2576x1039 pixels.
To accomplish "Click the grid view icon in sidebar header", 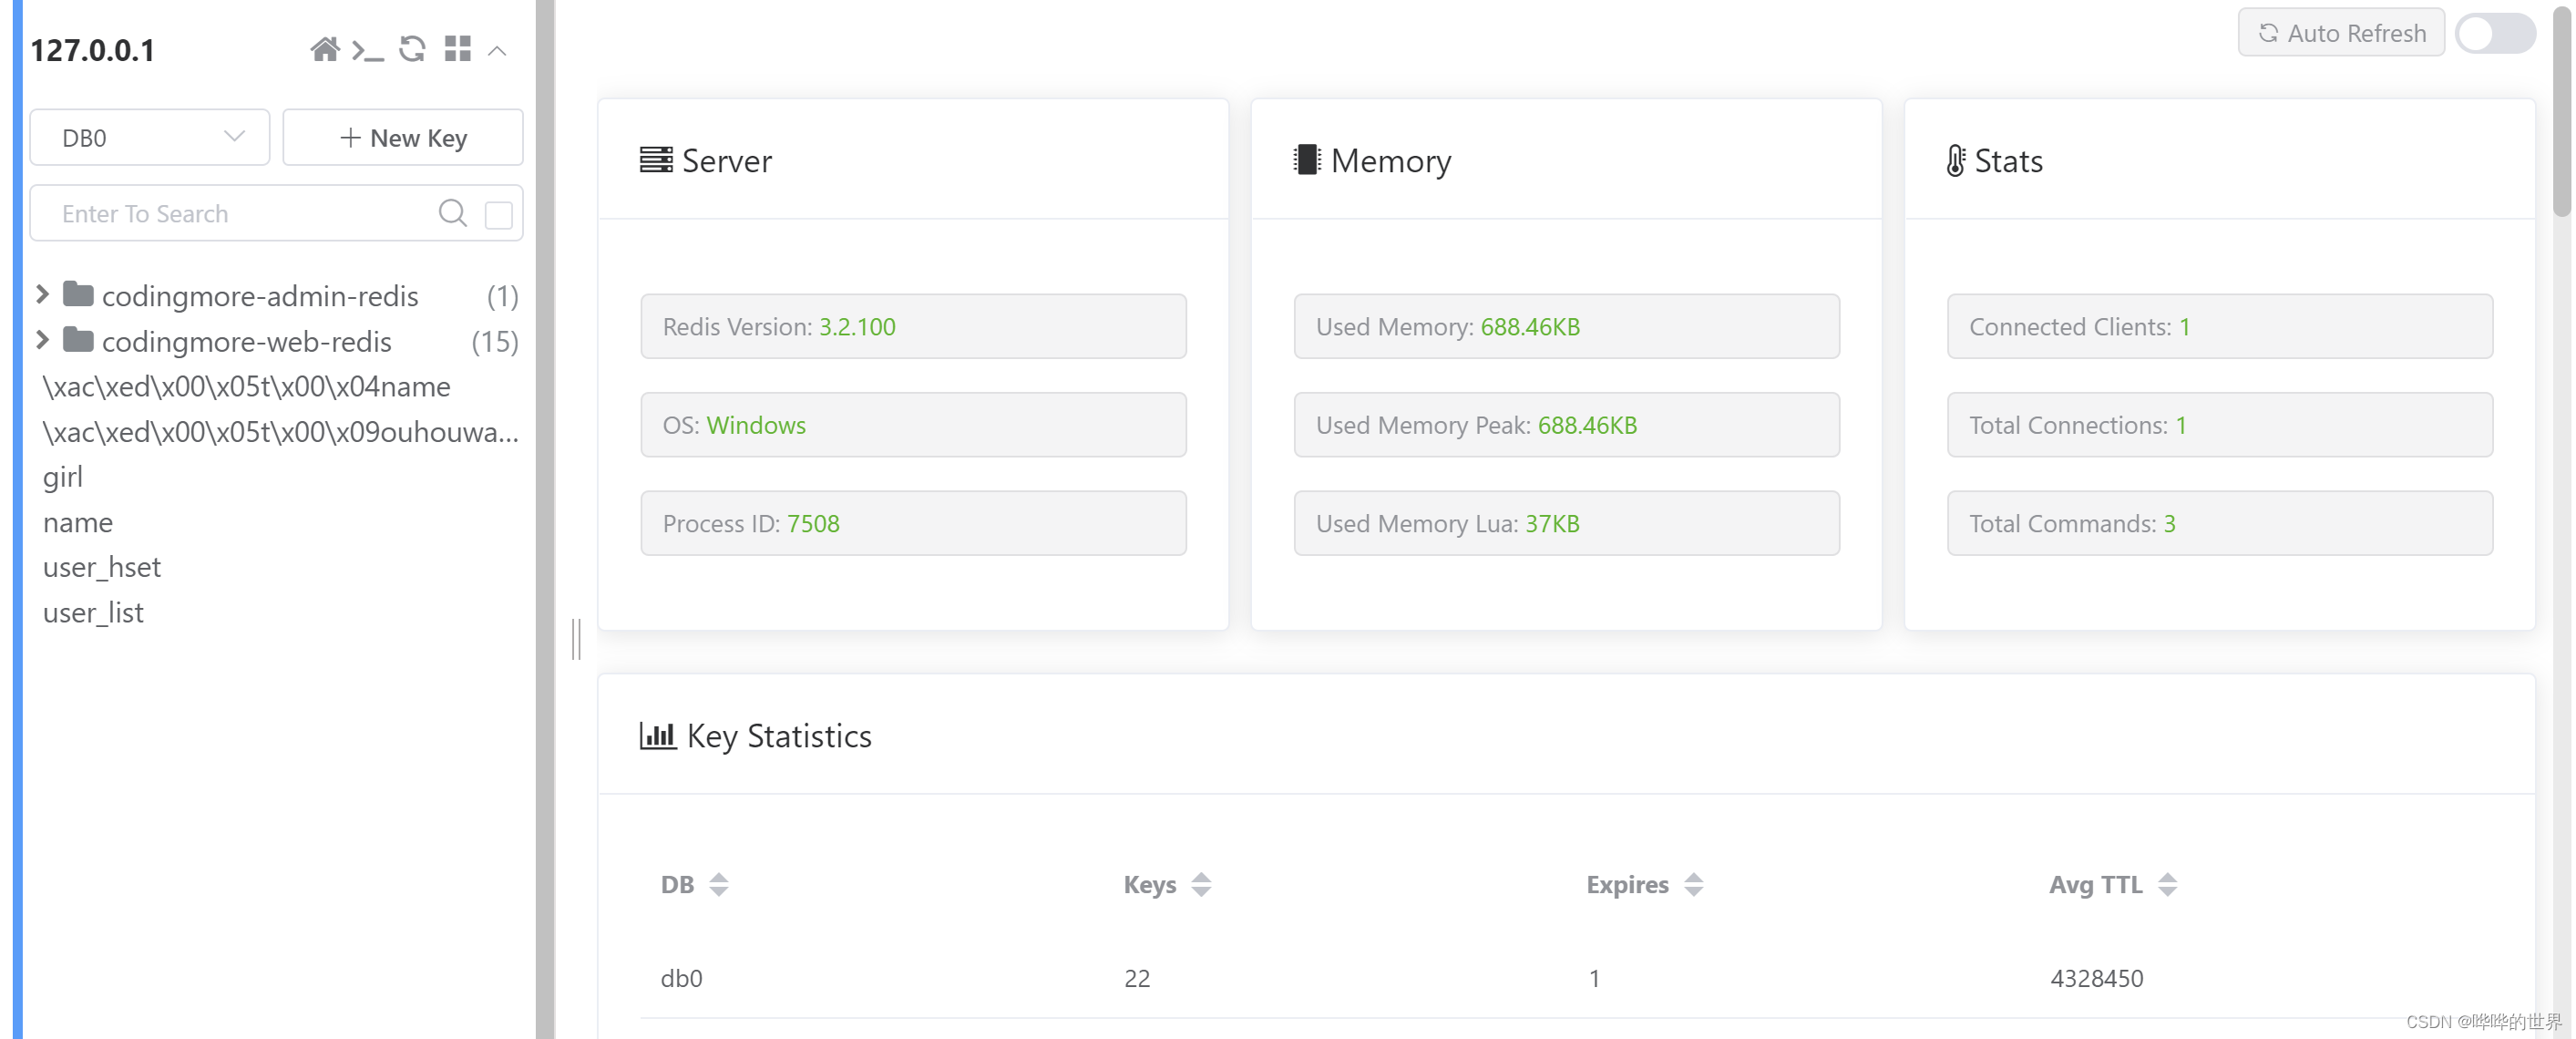I will (x=457, y=49).
